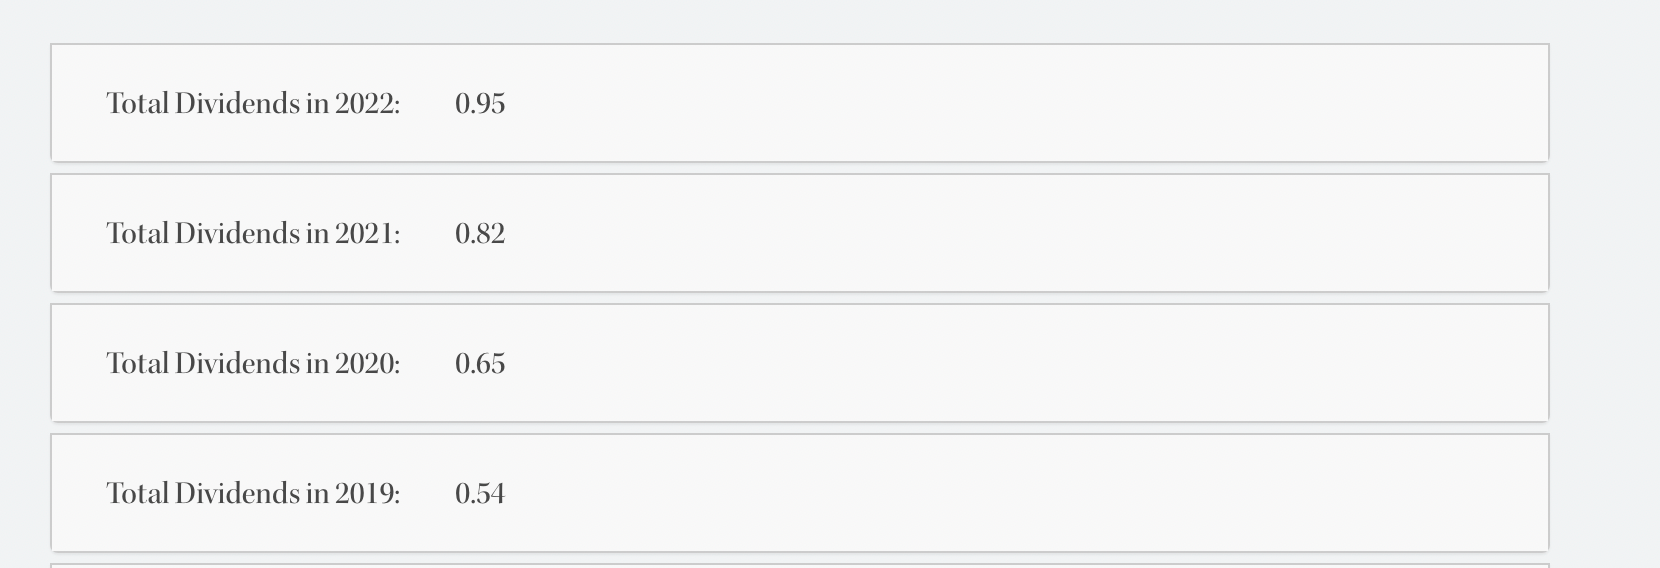This screenshot has width=1660, height=568.
Task: Click the 0.82 dividend value
Action: tap(480, 234)
